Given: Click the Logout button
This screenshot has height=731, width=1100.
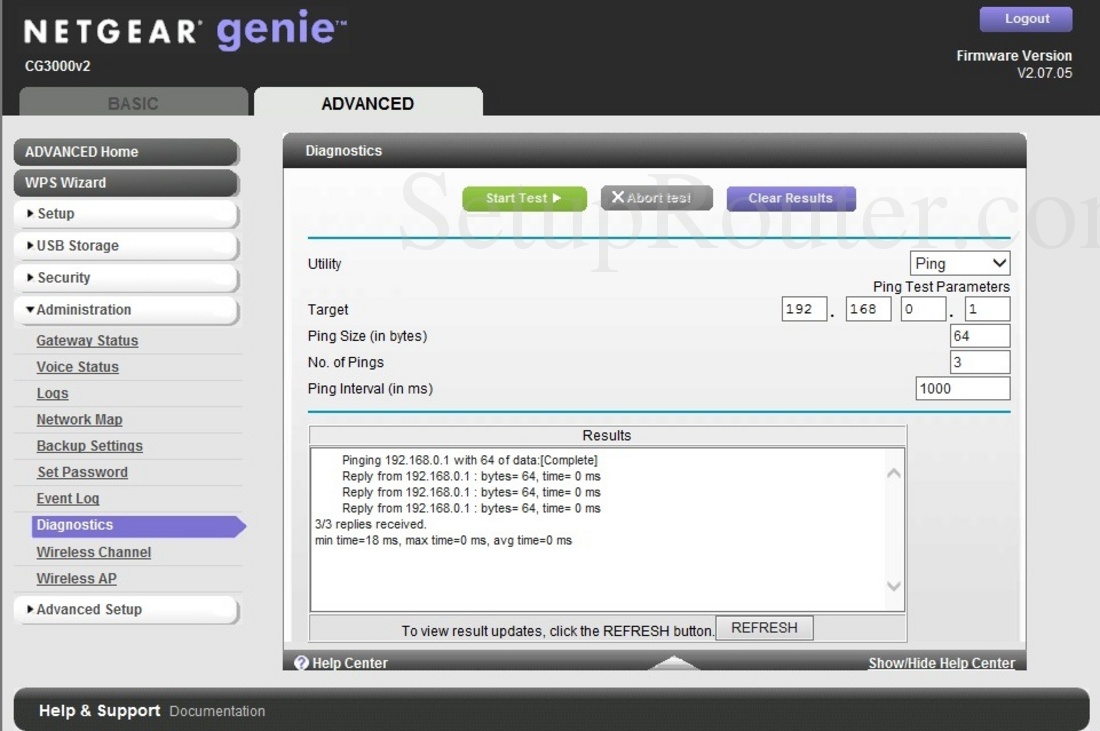Looking at the screenshot, I should pyautogui.click(x=1025, y=18).
